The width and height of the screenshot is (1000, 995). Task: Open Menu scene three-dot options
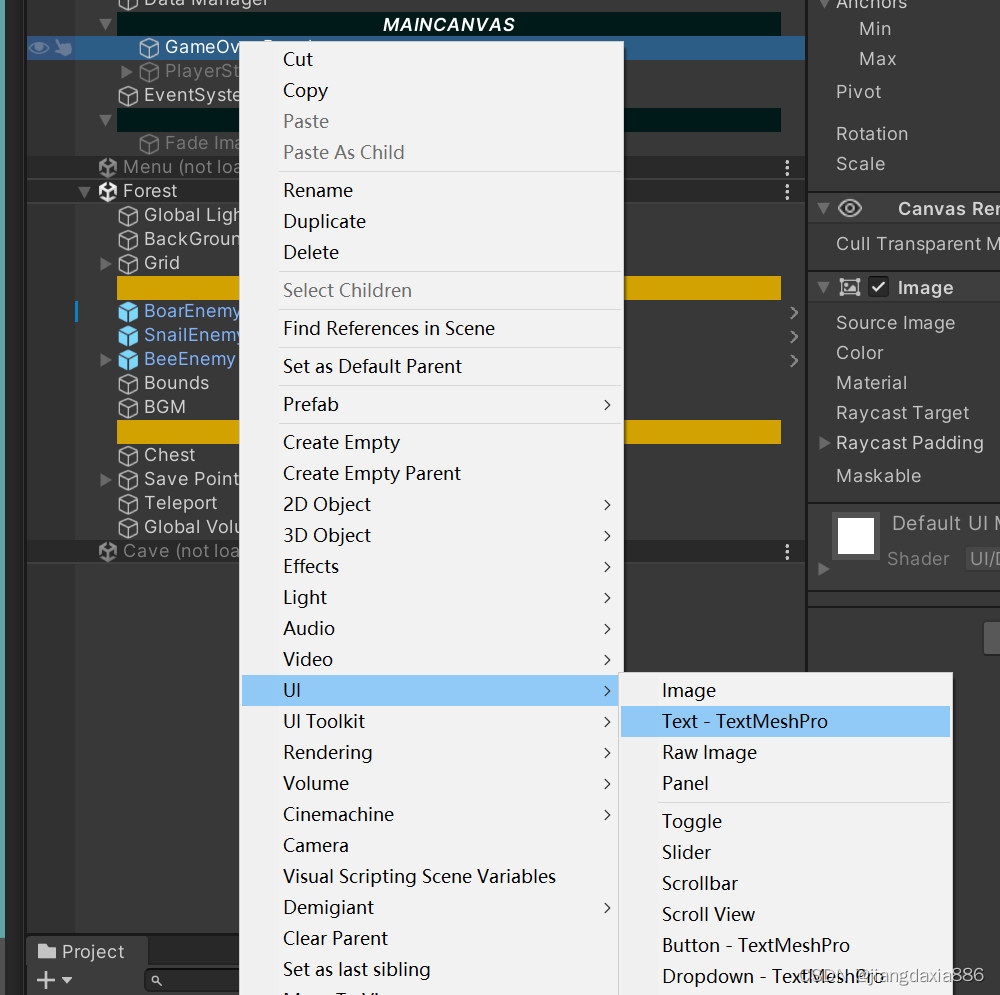(x=787, y=168)
